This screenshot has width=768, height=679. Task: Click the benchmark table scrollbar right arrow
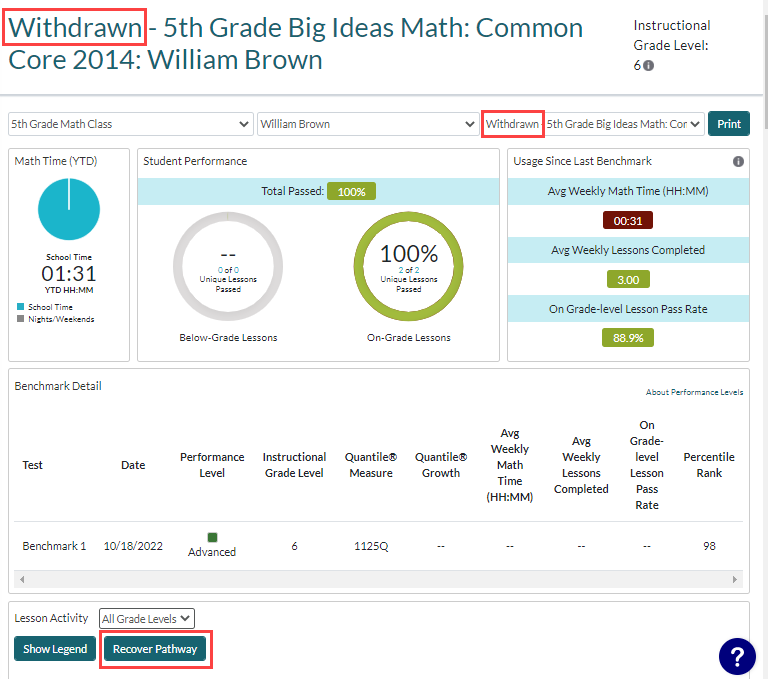735,580
